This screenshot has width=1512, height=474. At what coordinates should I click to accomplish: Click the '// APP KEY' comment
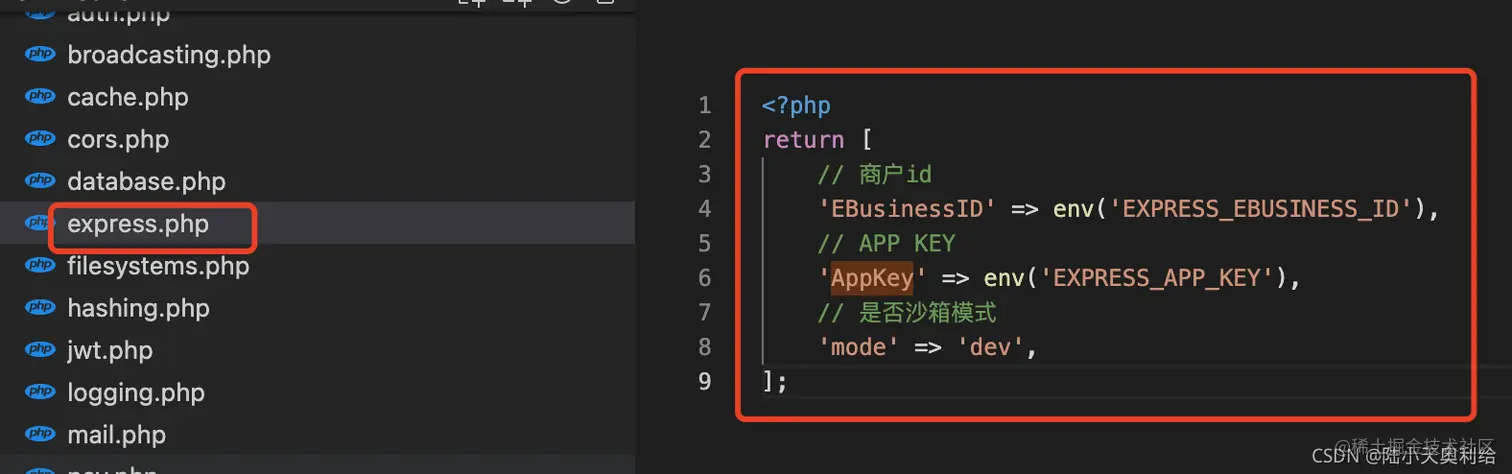[x=886, y=243]
